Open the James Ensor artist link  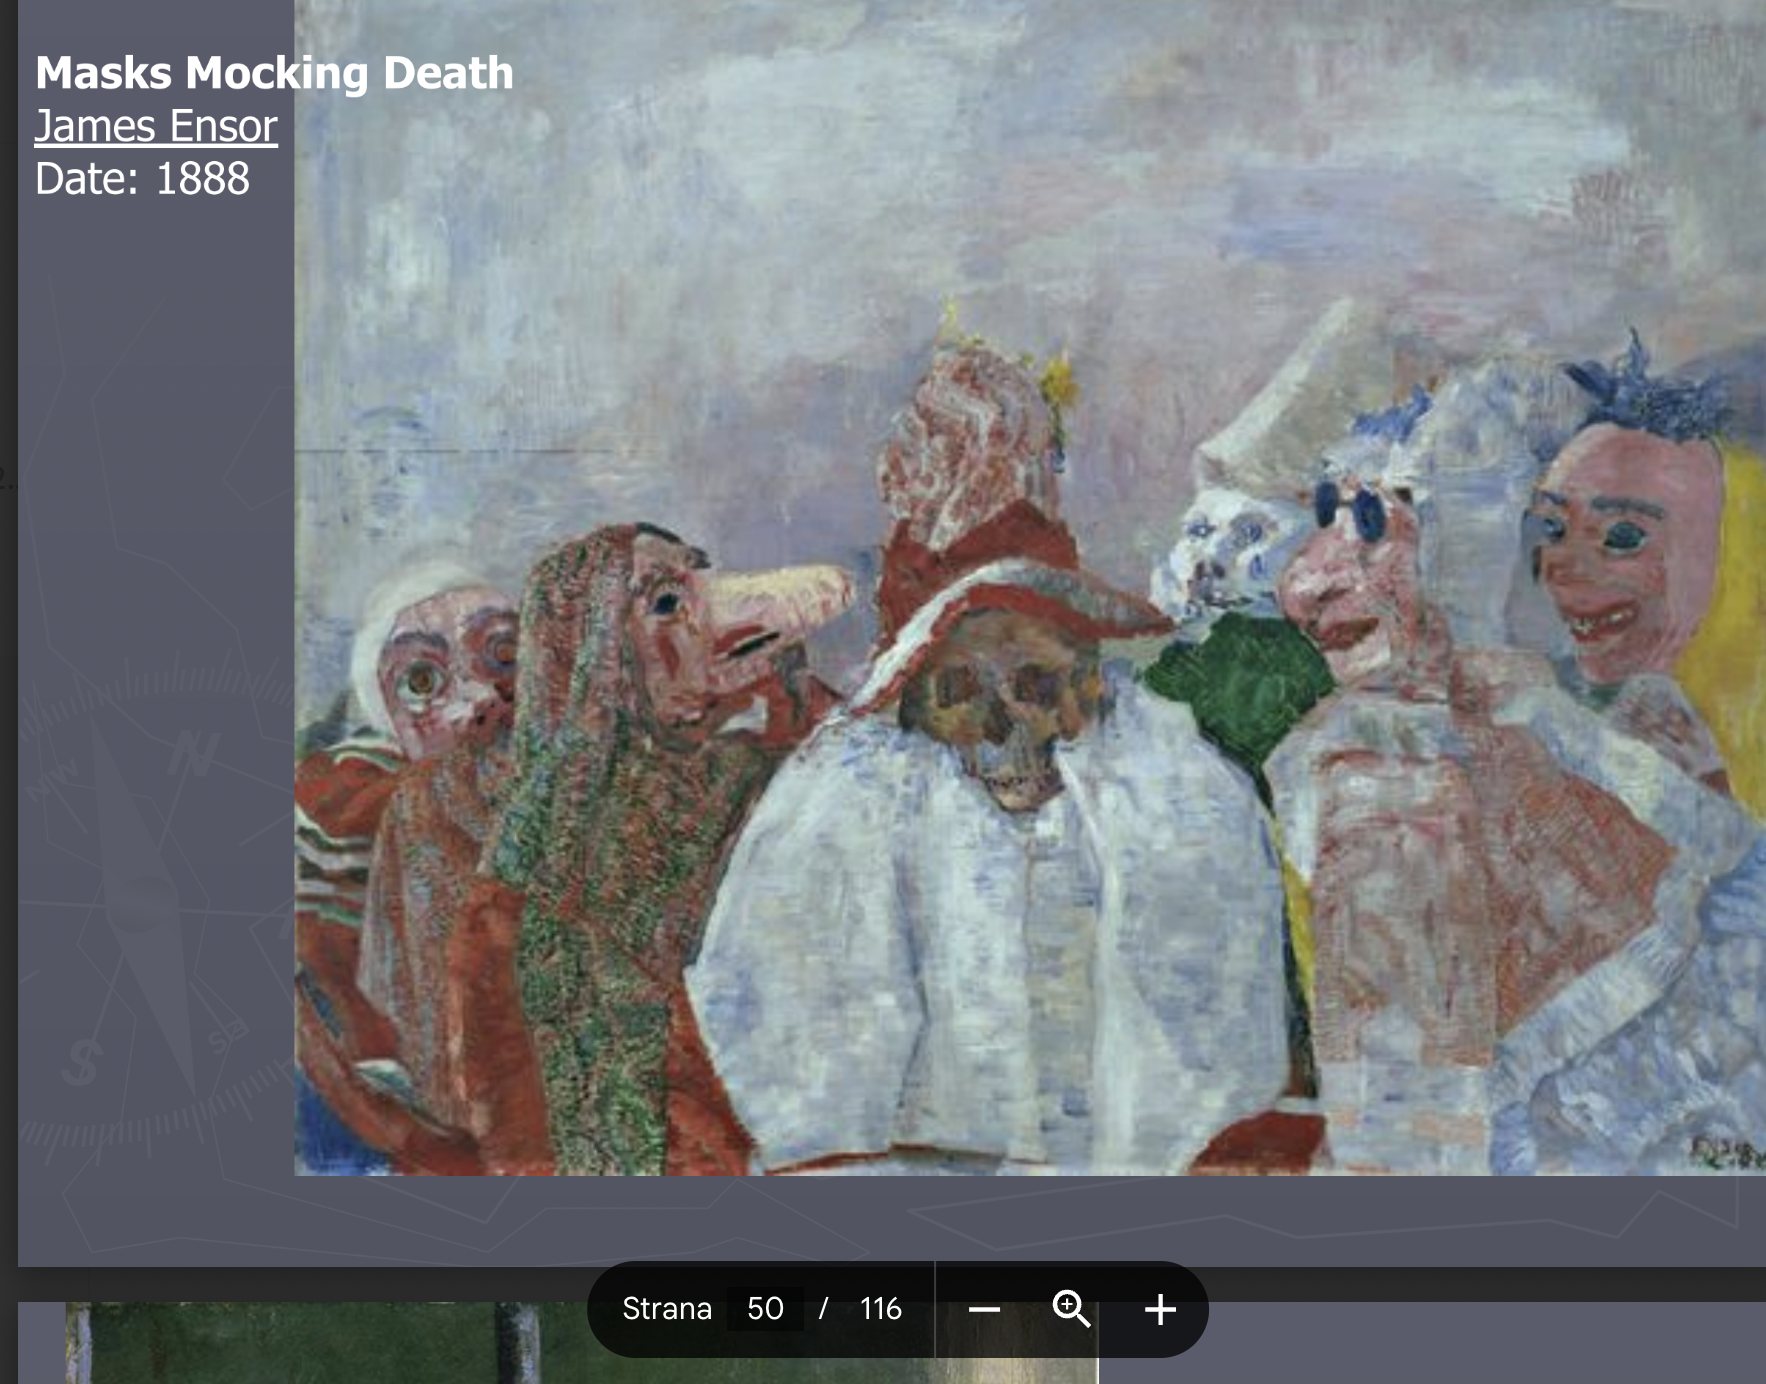click(156, 126)
